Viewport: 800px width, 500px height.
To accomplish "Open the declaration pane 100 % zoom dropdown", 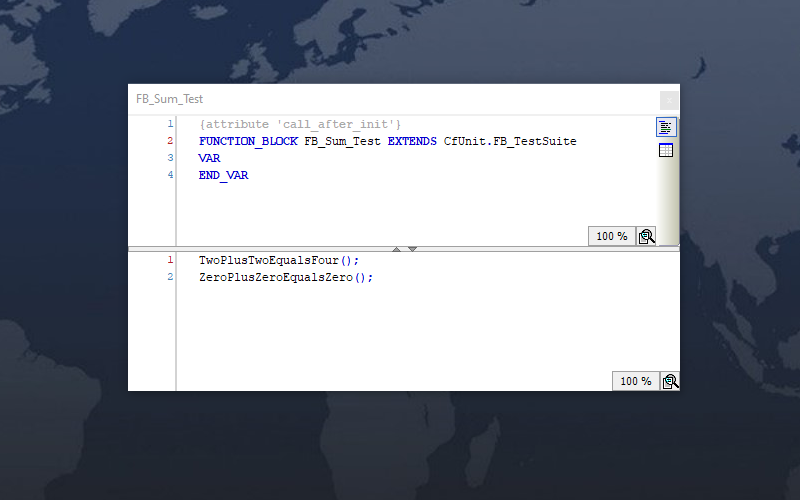I will coord(612,236).
